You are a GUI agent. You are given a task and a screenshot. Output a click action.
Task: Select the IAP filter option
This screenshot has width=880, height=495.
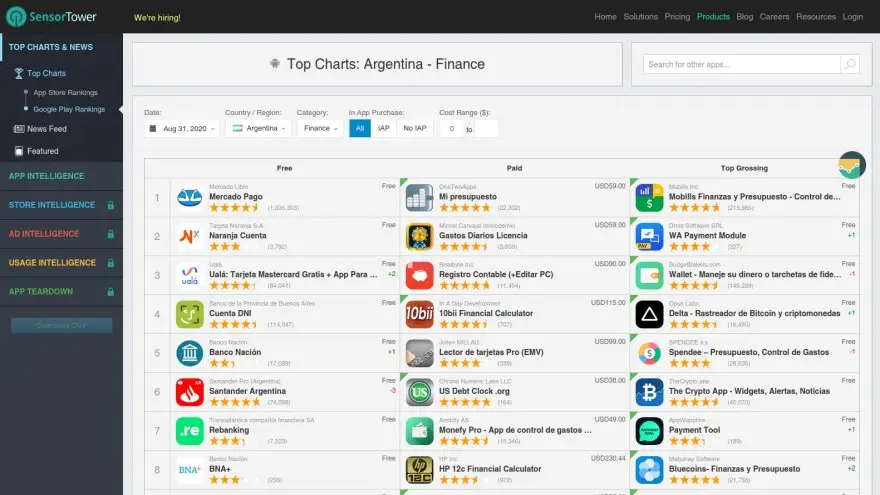[383, 129]
